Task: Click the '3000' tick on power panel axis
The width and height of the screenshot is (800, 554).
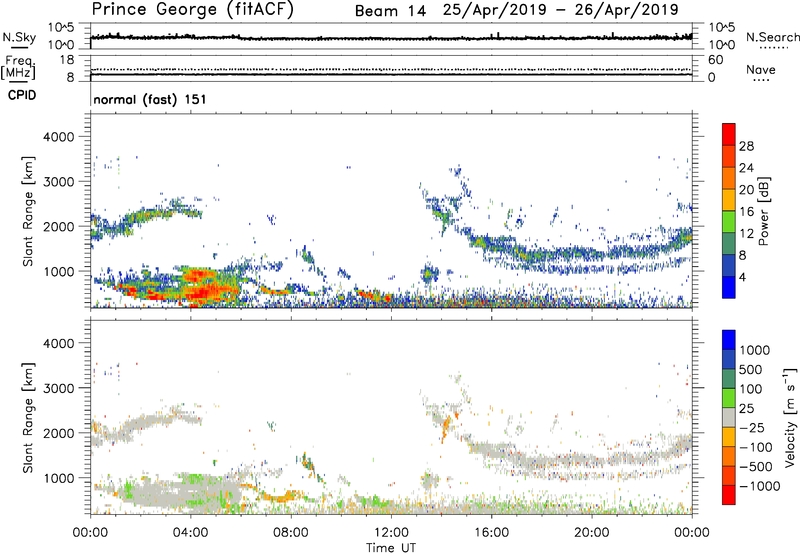Action: (58, 182)
